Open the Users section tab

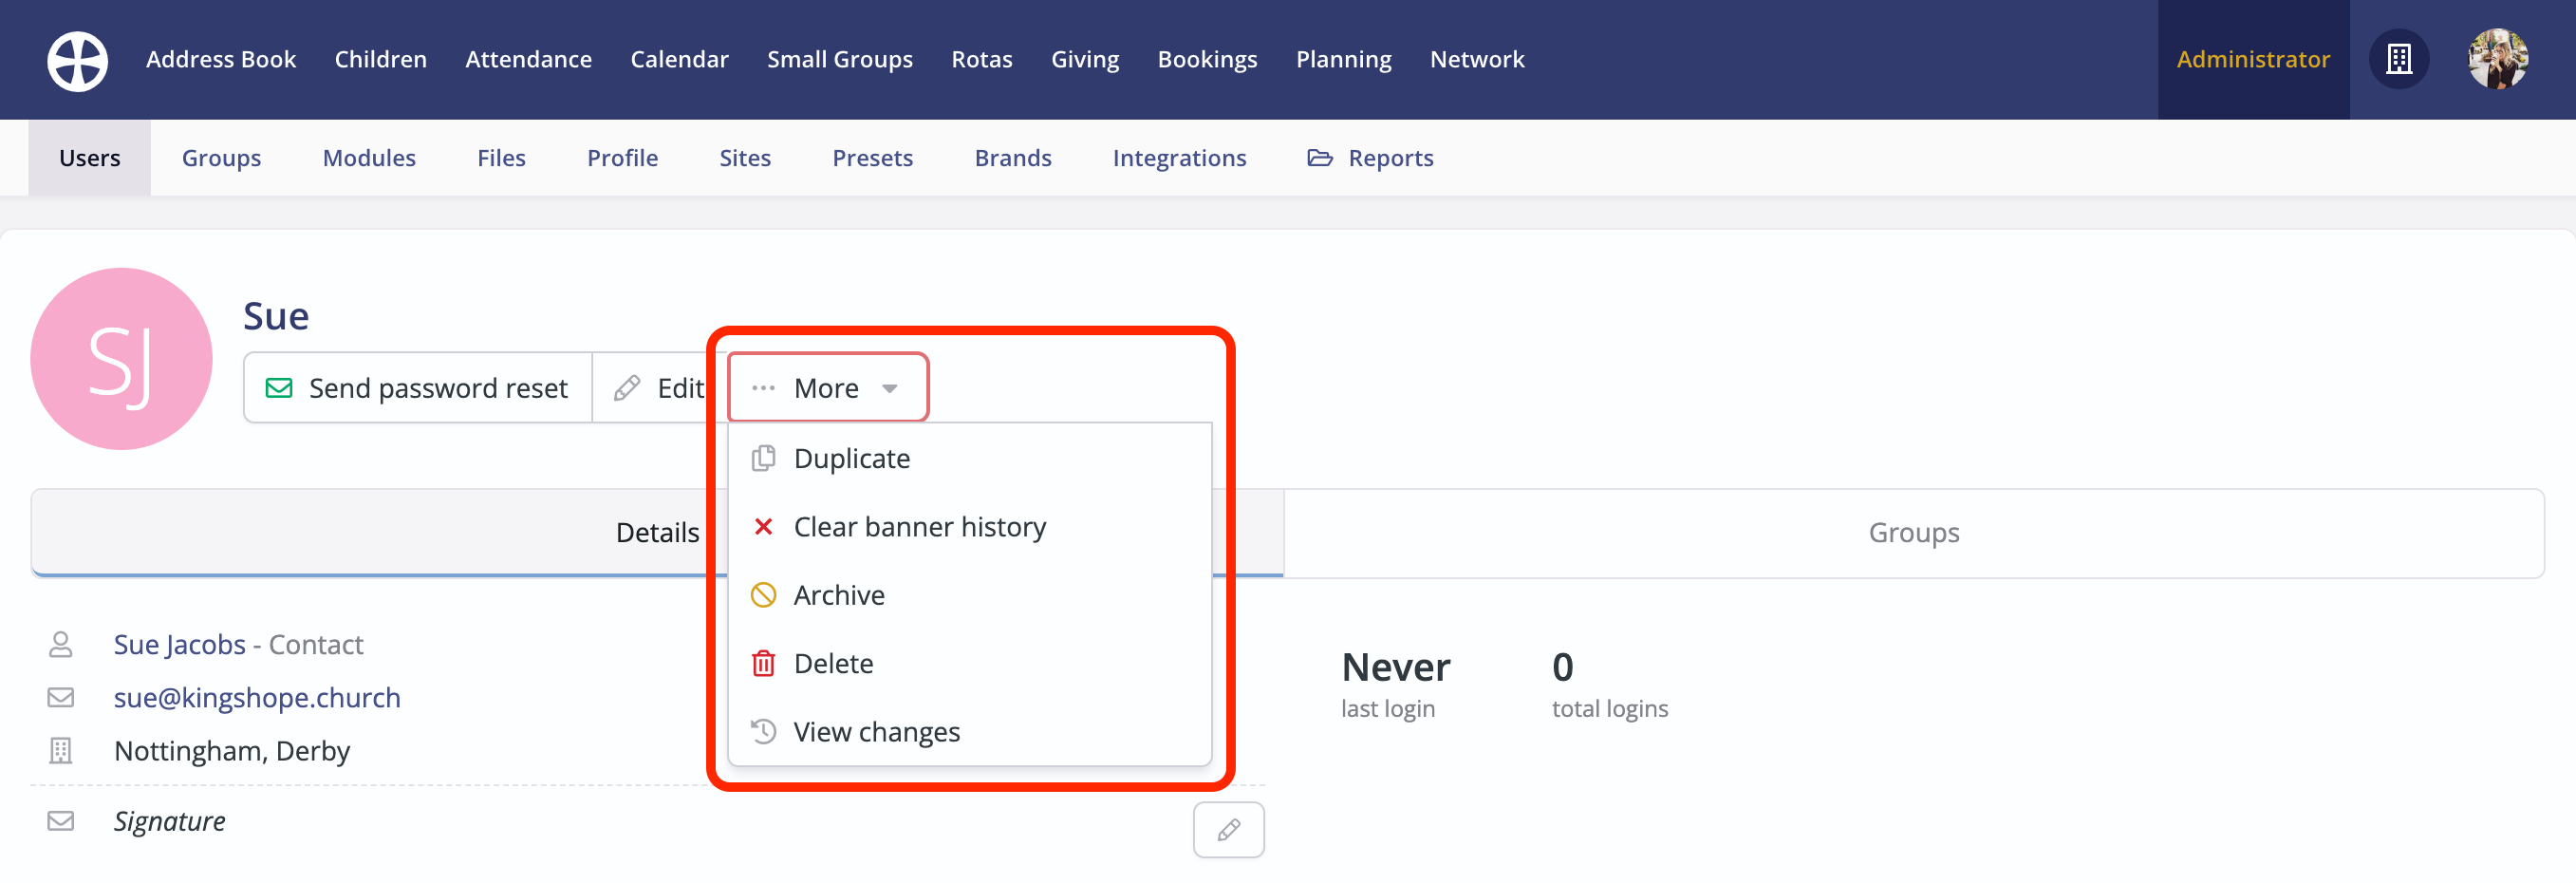pos(89,157)
